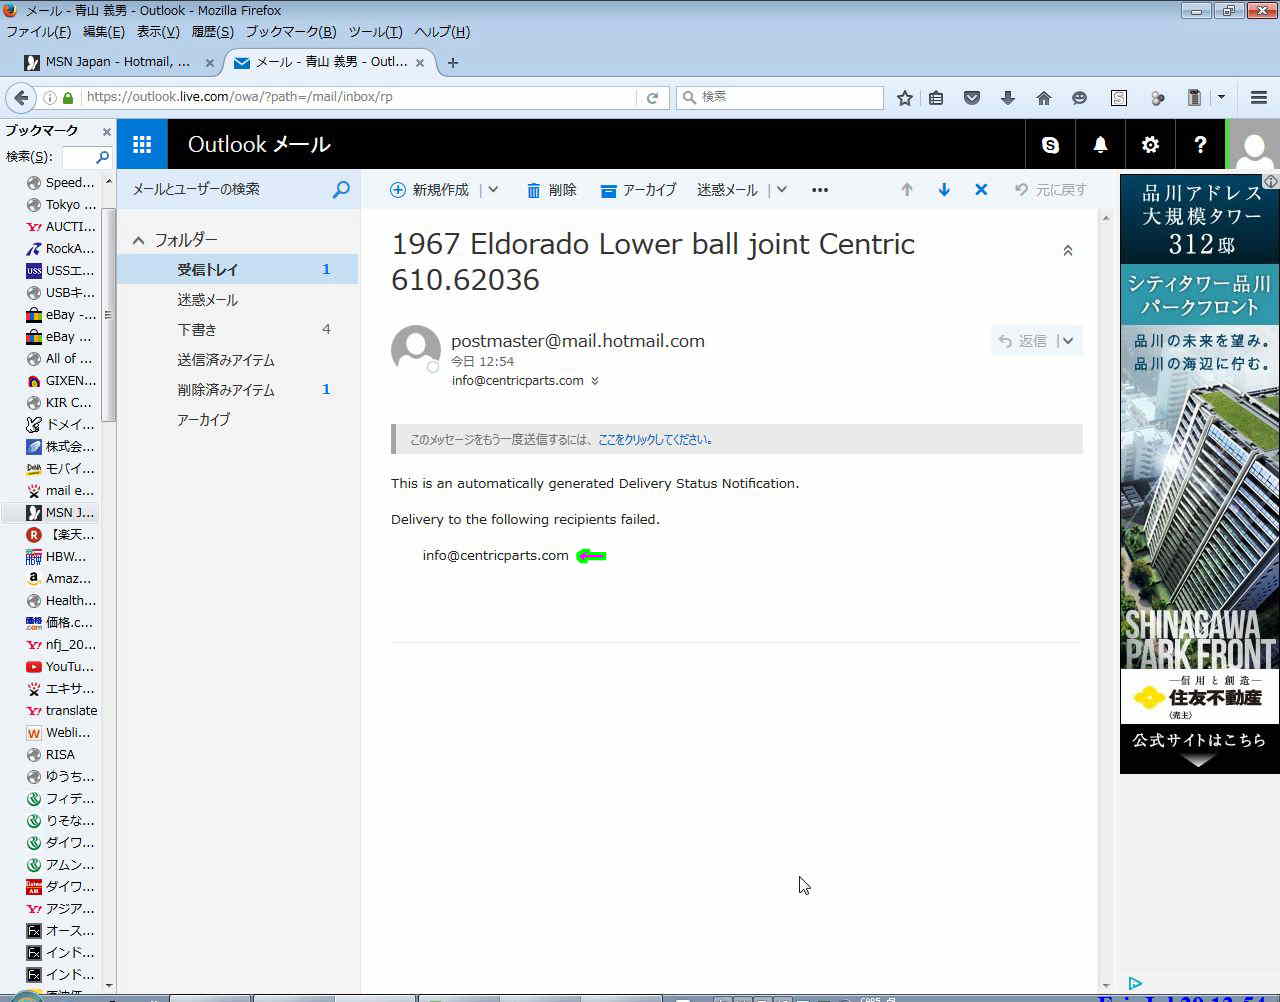
Task: Click the mail and people search field
Action: pyautogui.click(x=230, y=189)
